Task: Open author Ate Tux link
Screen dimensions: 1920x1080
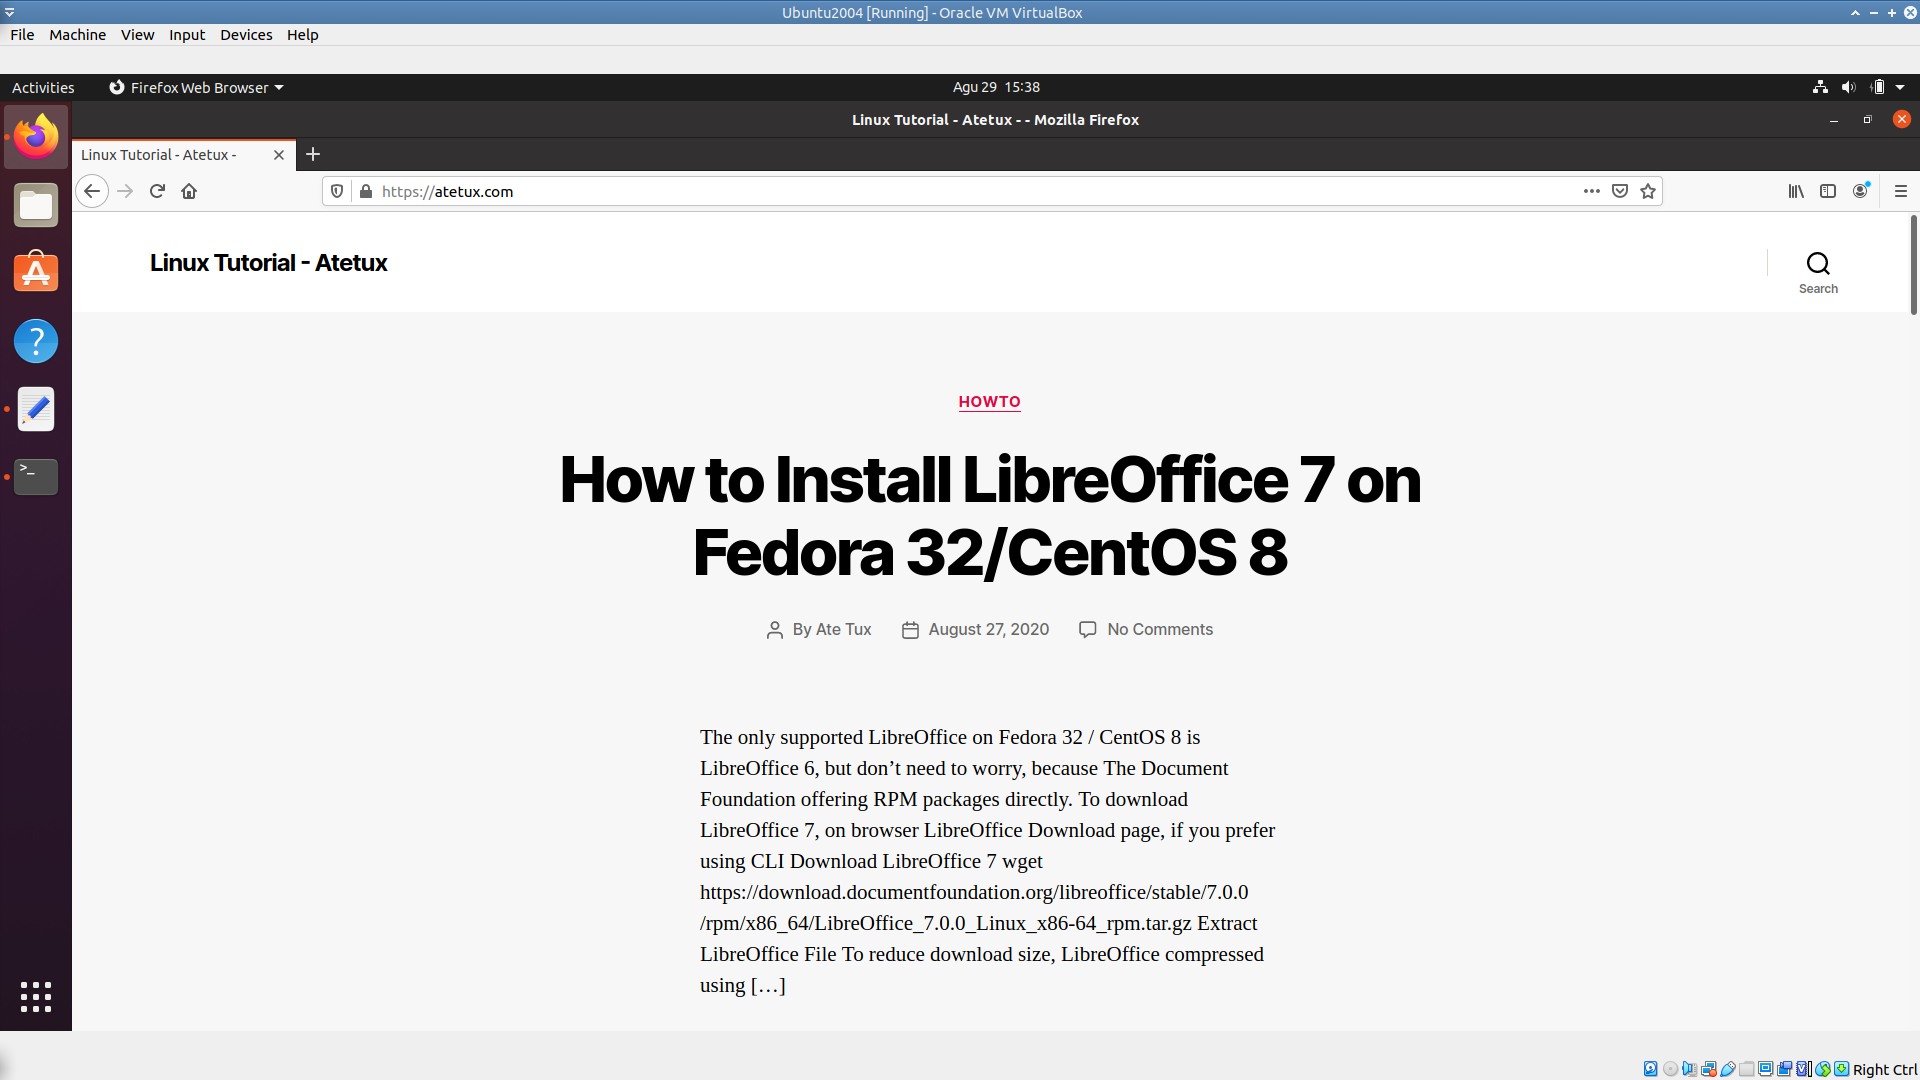Action: pos(843,629)
